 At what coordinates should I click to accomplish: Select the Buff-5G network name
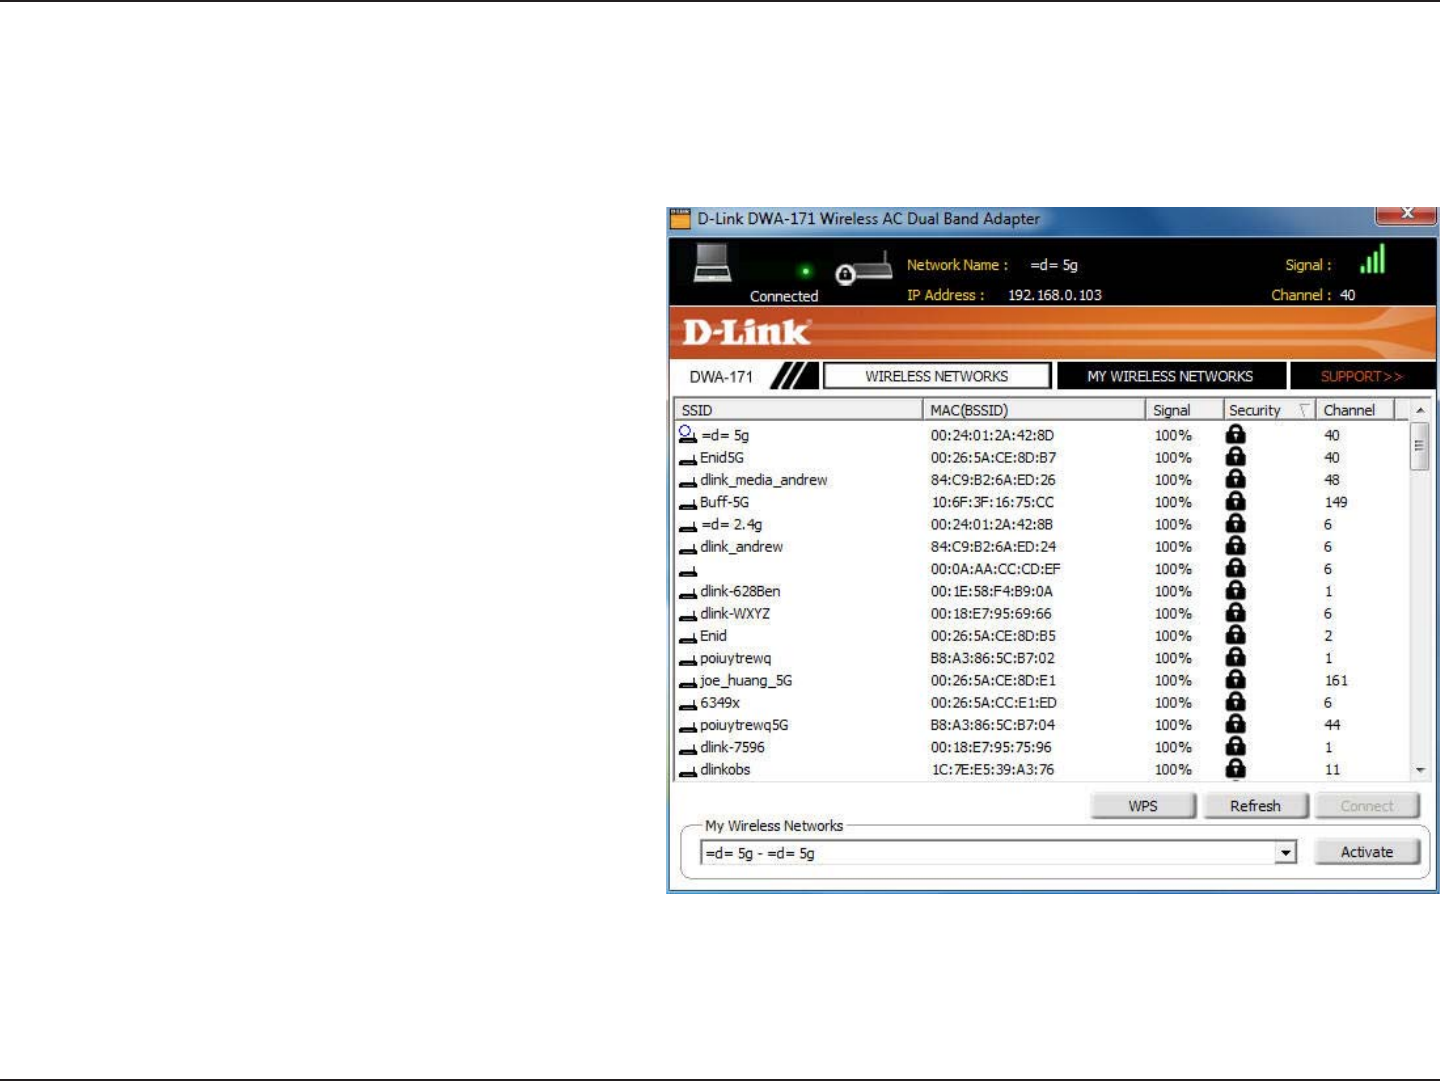point(724,502)
